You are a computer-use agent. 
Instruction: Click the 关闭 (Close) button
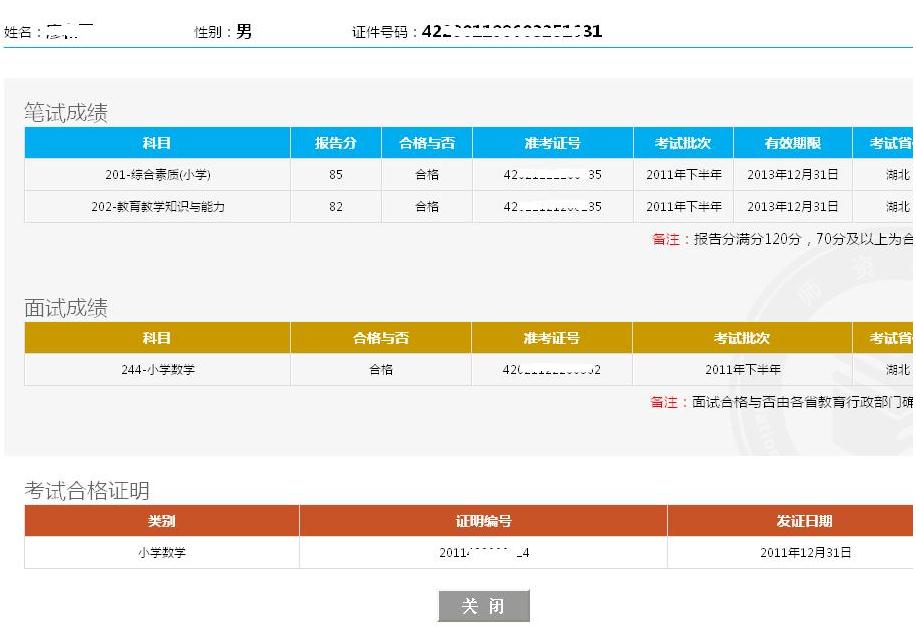tap(483, 605)
